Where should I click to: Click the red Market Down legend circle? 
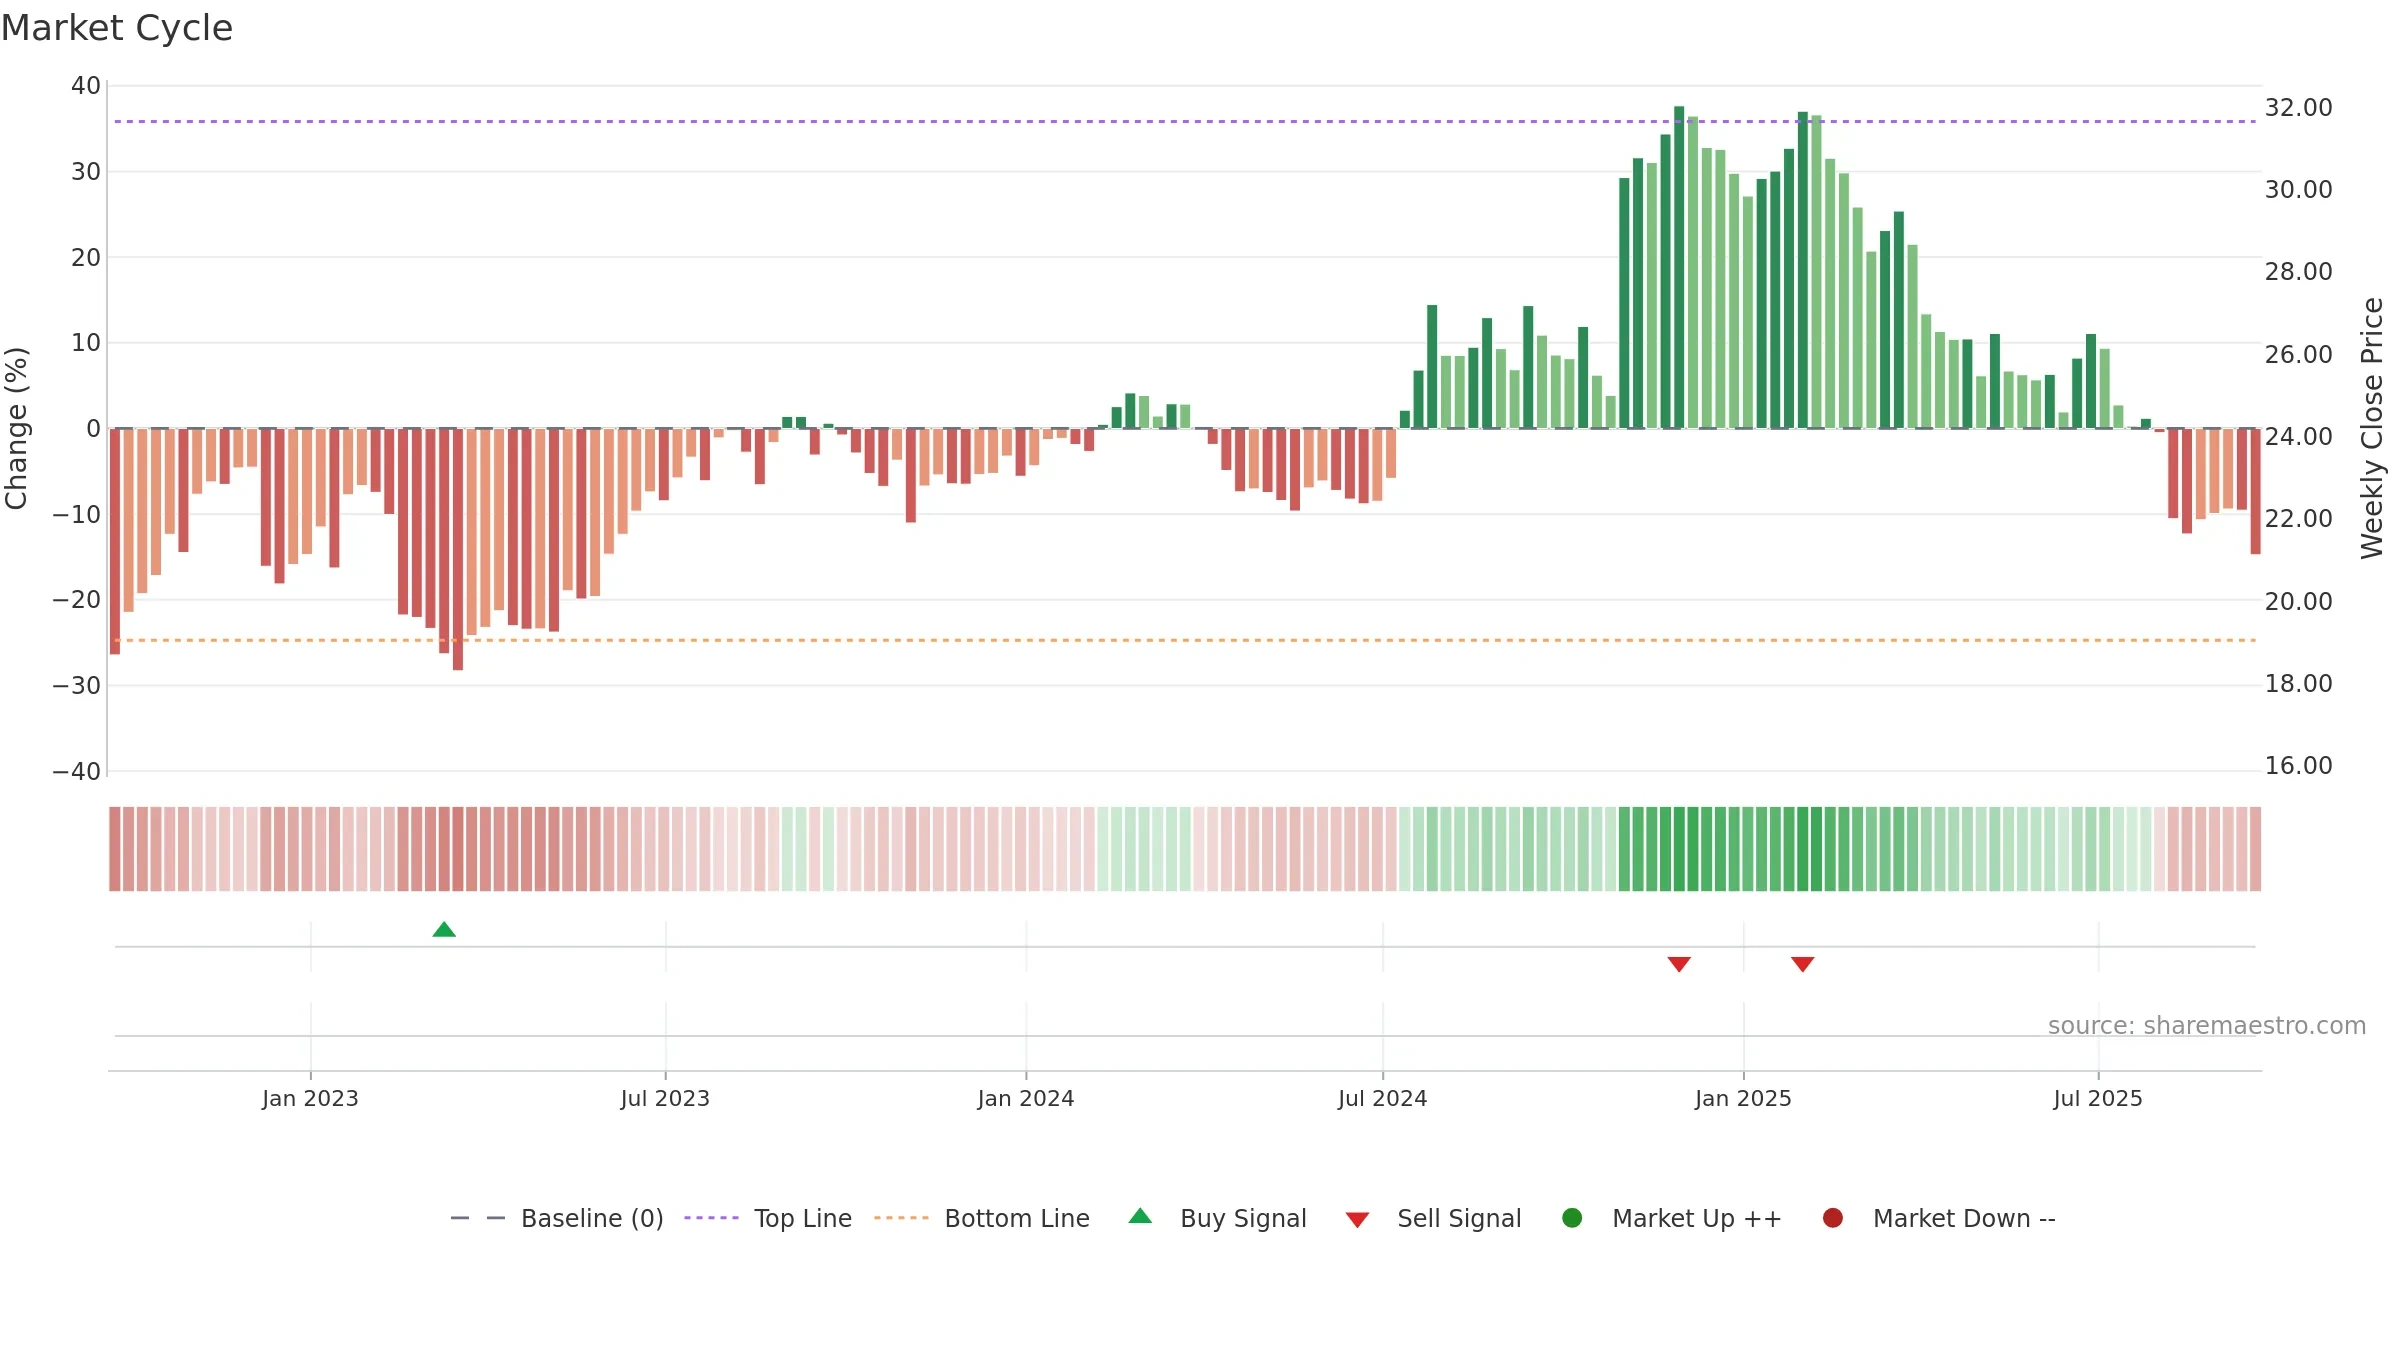pyautogui.click(x=1833, y=1218)
